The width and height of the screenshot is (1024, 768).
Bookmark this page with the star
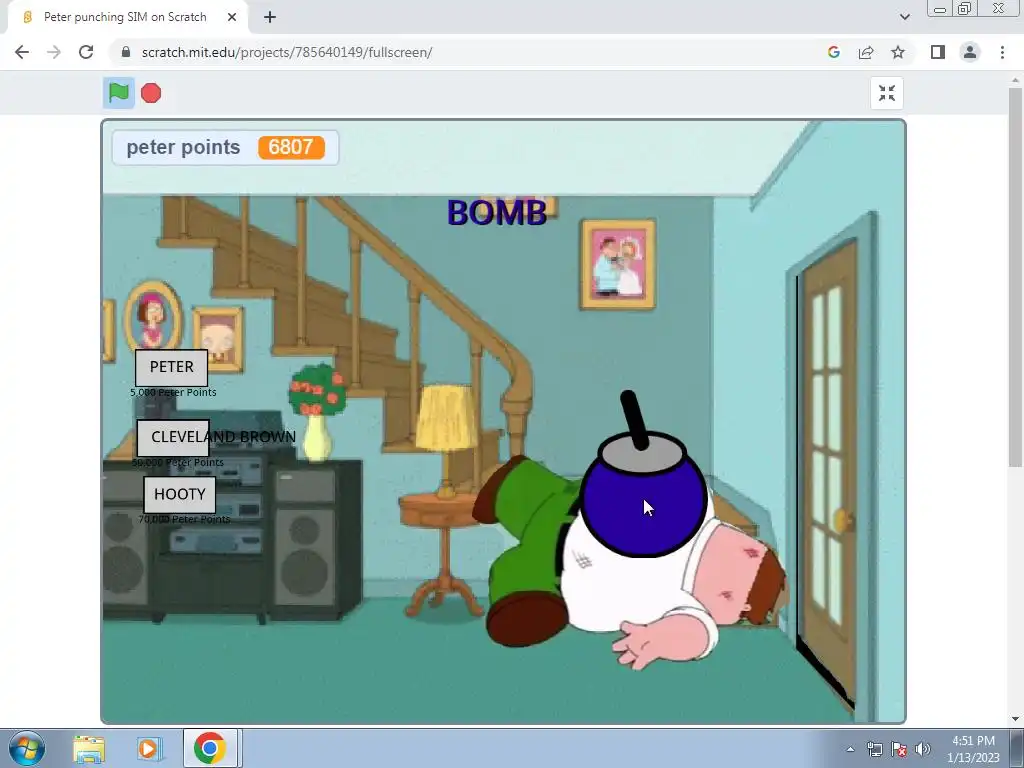(x=898, y=52)
